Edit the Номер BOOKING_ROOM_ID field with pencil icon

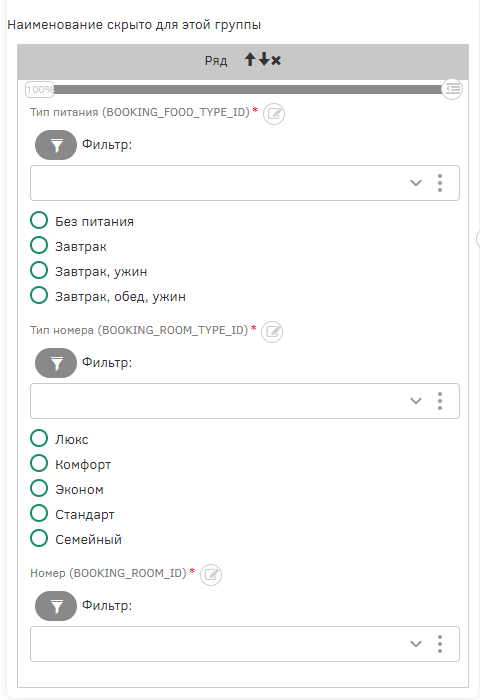[211, 575]
